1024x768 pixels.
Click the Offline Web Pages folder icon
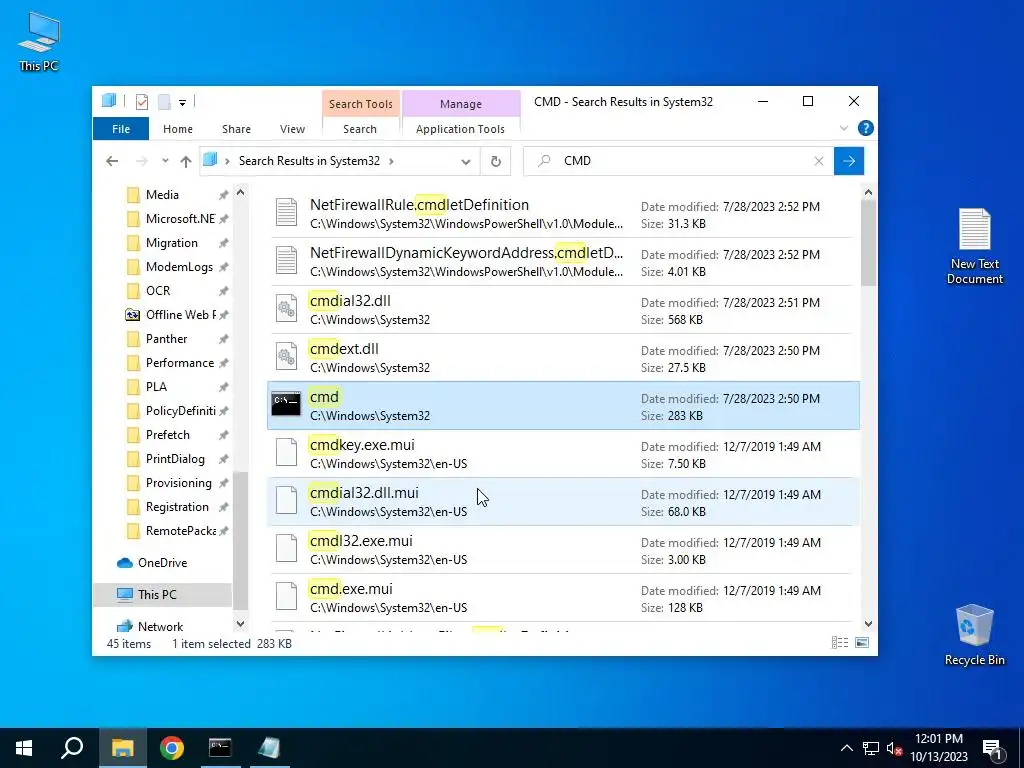coord(133,315)
